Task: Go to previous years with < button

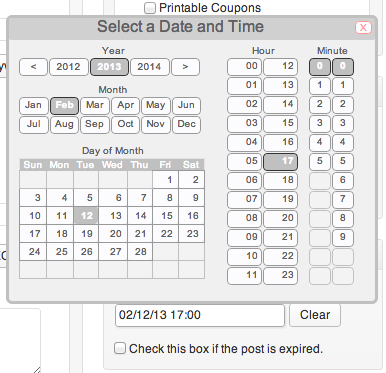Action: [x=33, y=67]
